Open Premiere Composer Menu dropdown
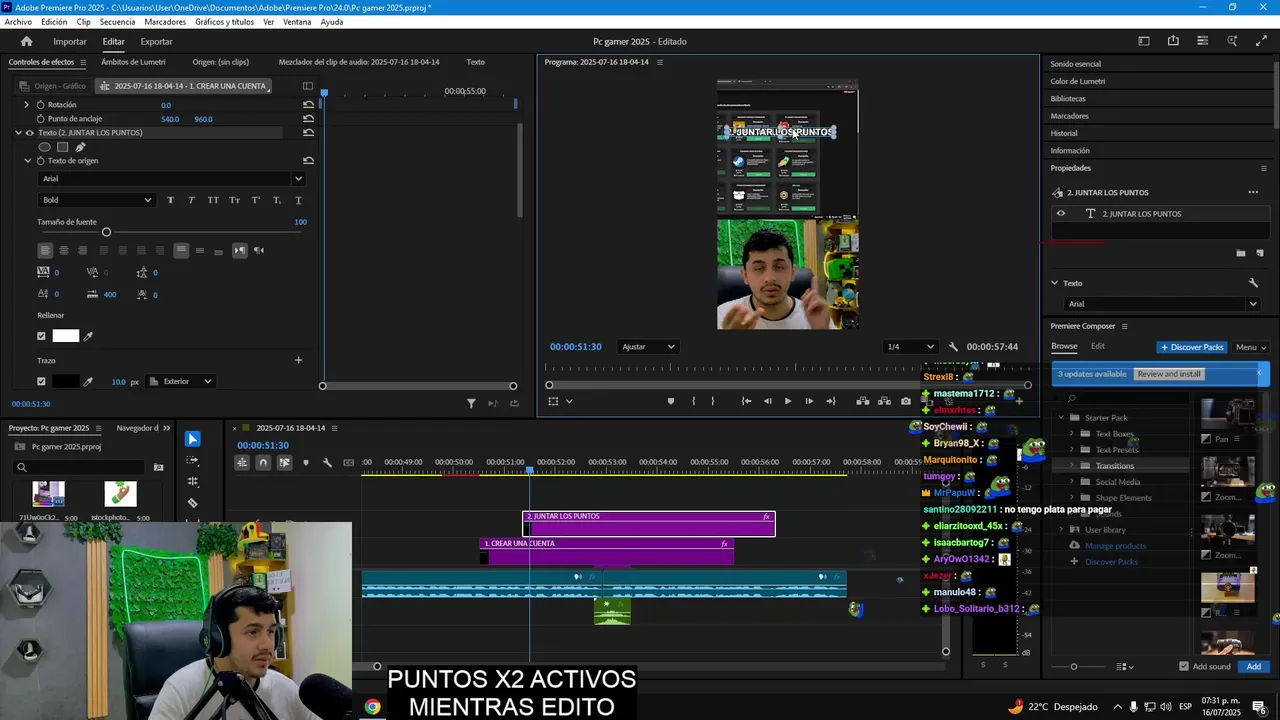This screenshot has width=1280, height=720. pos(1251,347)
